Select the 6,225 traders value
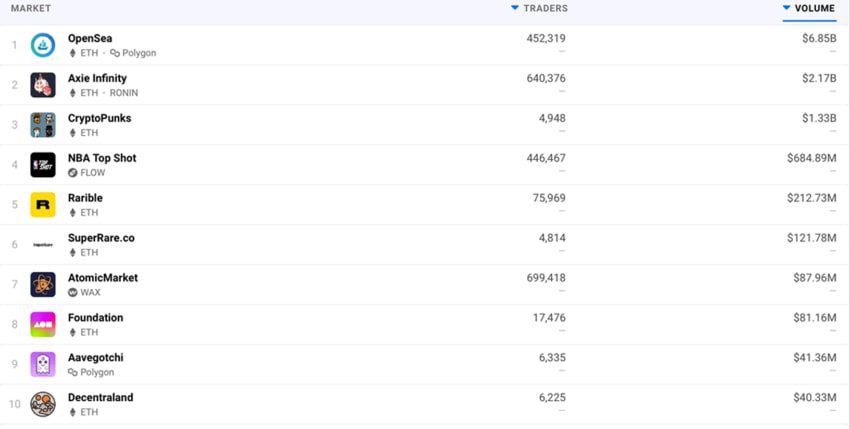This screenshot has height=429, width=850. coord(552,397)
